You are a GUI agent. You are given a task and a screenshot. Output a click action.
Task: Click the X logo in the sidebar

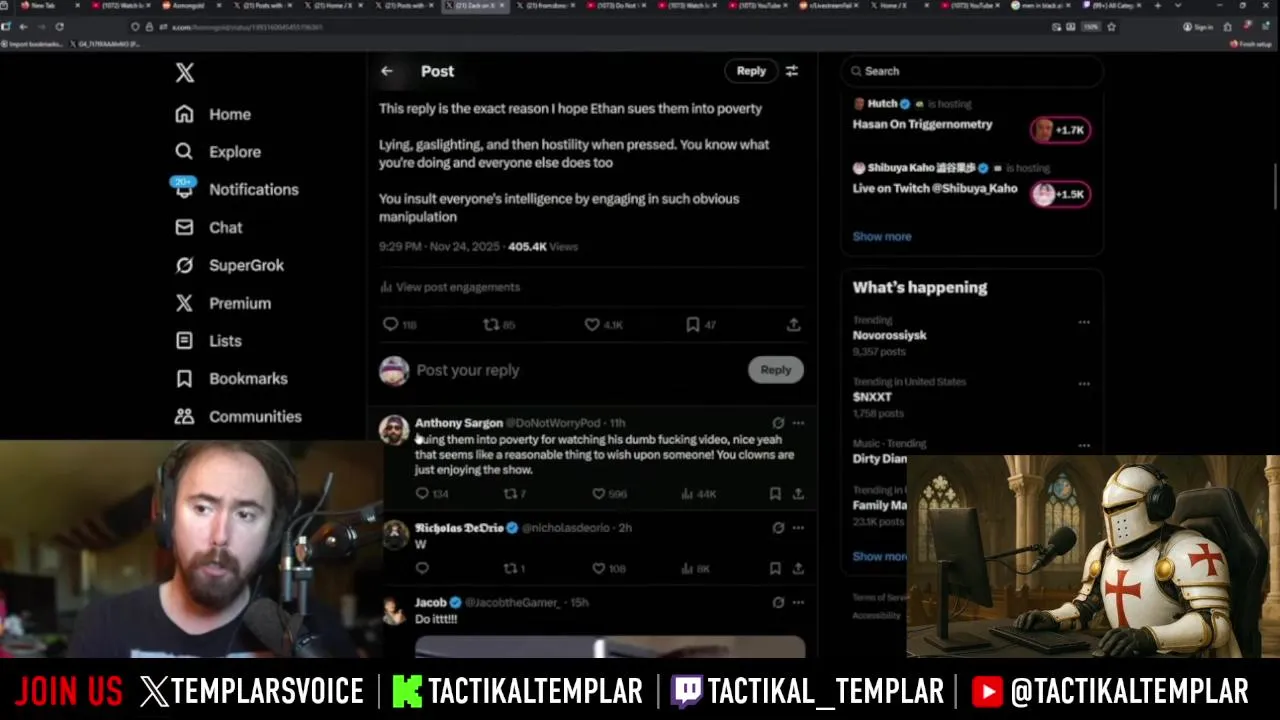click(x=185, y=73)
